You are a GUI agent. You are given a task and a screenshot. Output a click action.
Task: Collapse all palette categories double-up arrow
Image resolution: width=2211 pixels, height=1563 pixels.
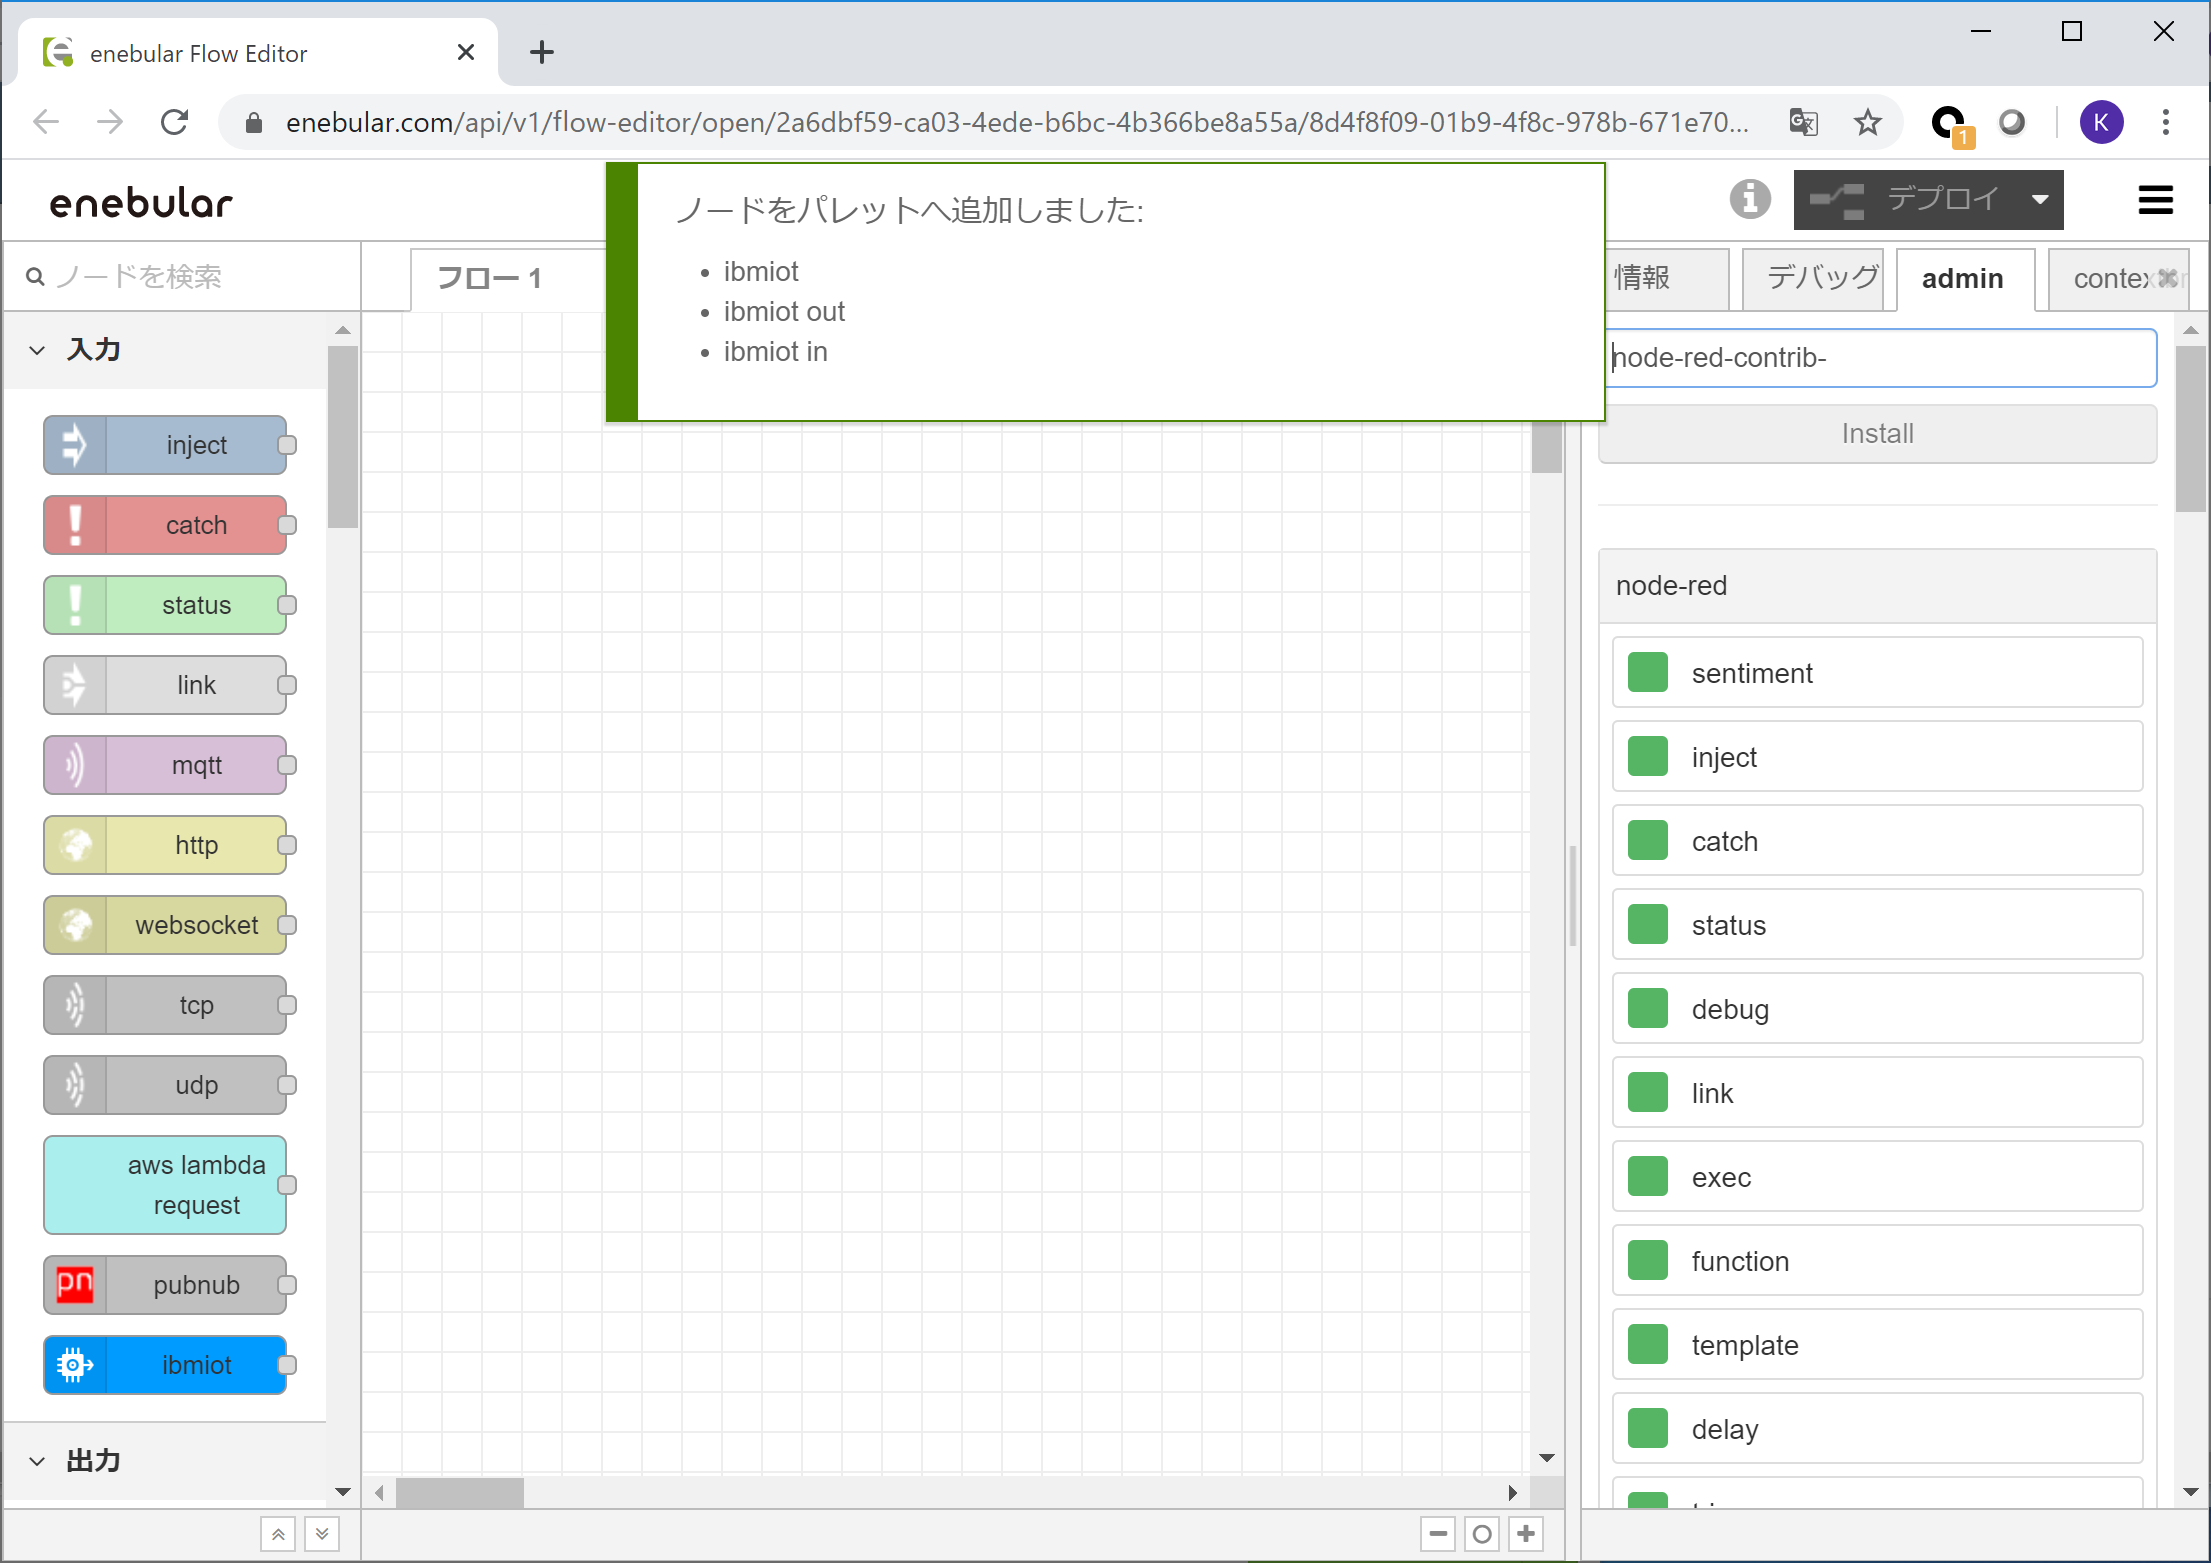(278, 1533)
